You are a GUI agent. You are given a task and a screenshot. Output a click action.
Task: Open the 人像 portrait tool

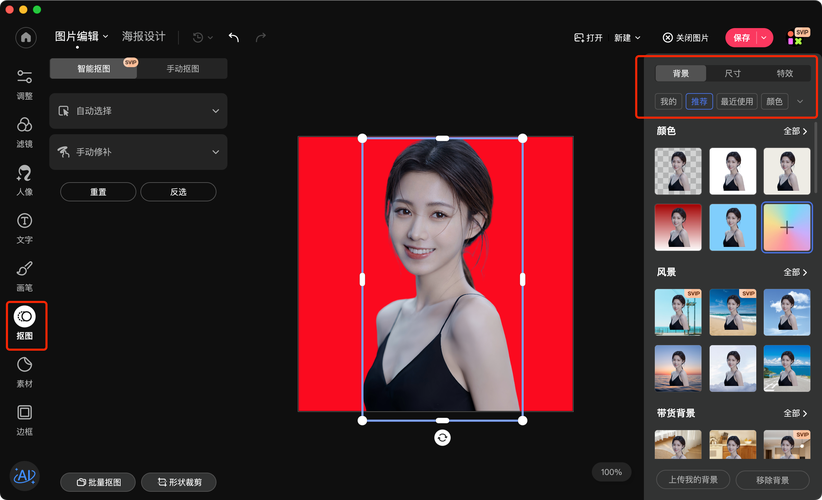25,179
